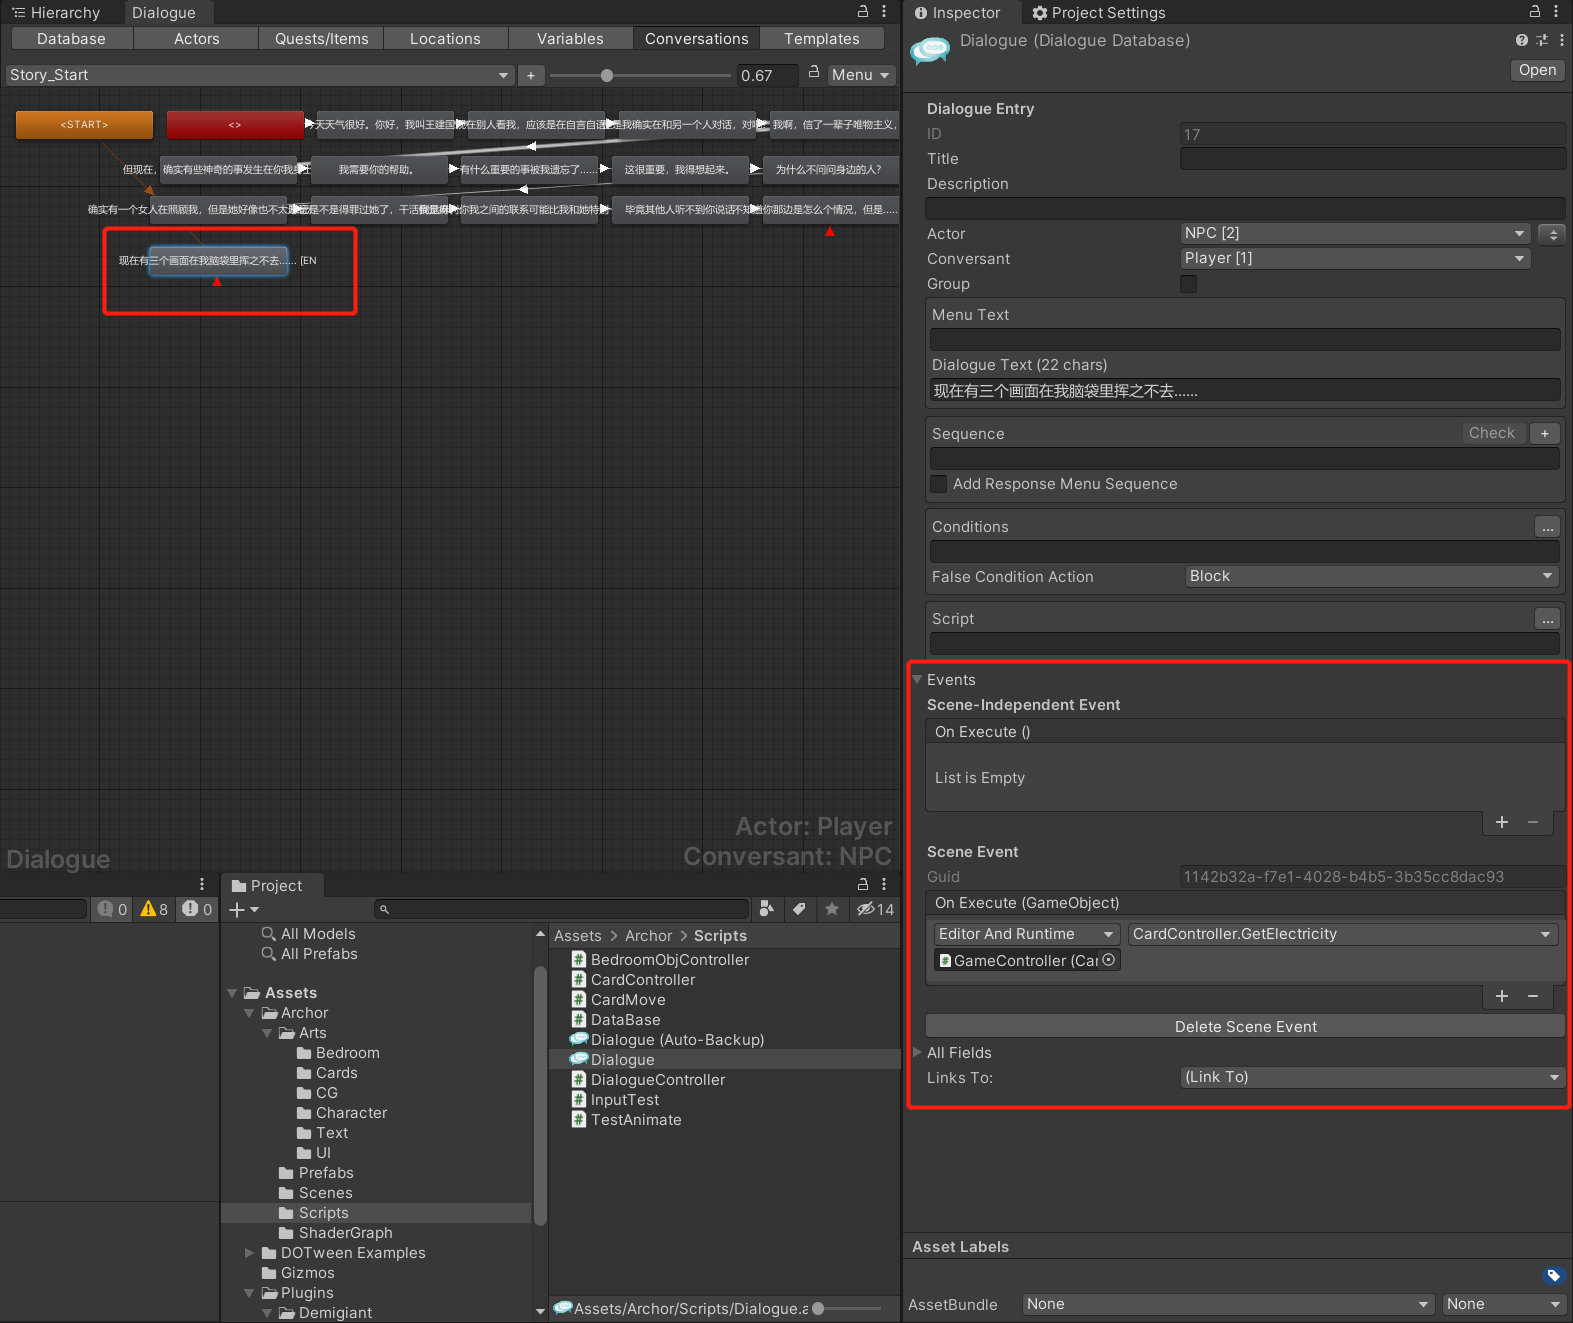1573x1323 pixels.
Task: Open the Console panel options menu
Action: 202,884
